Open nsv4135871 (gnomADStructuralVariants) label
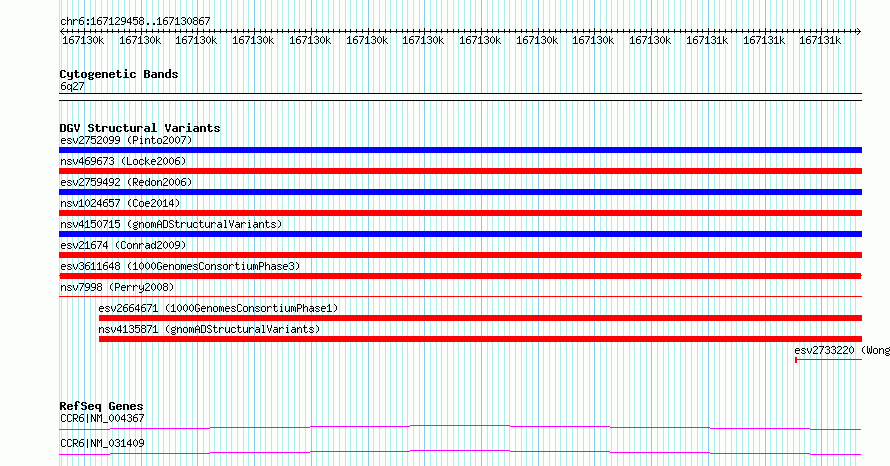 tap(209, 329)
